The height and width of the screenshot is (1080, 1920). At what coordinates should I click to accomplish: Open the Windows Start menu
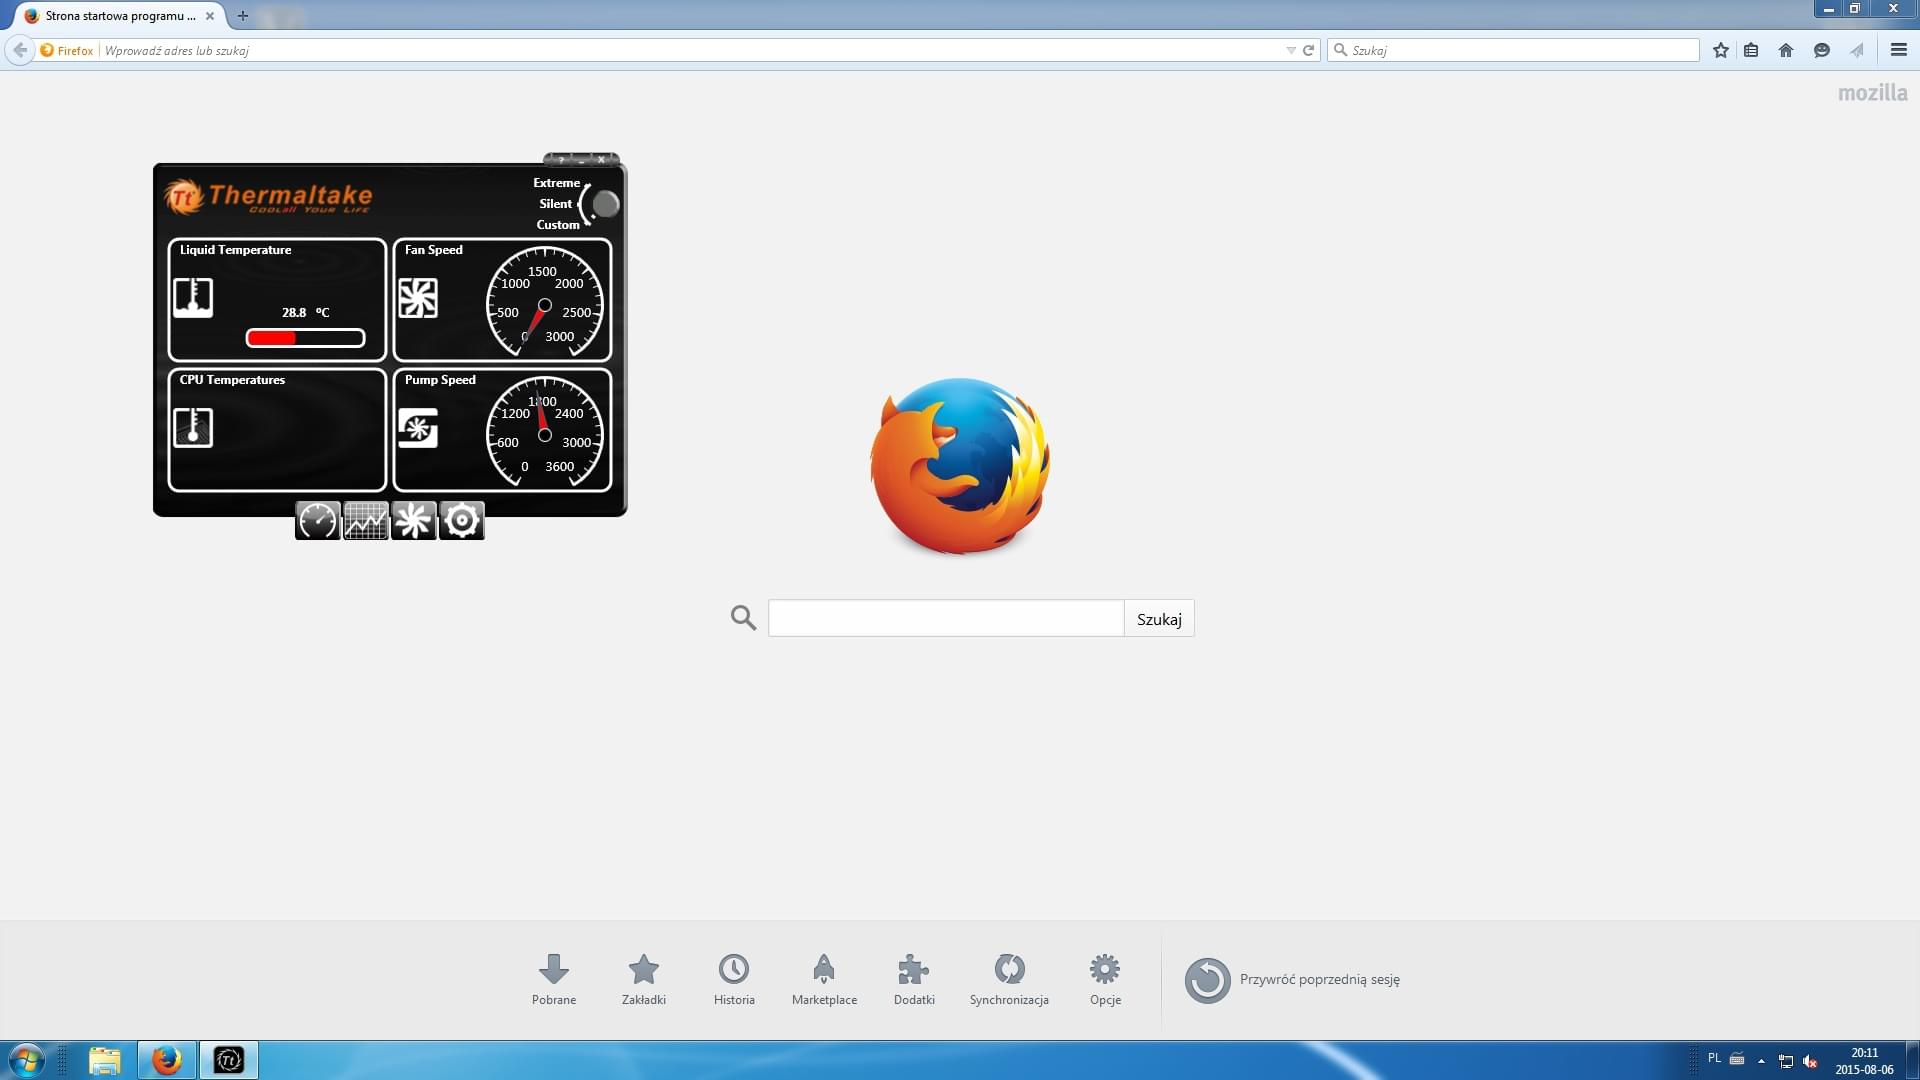(x=26, y=1060)
